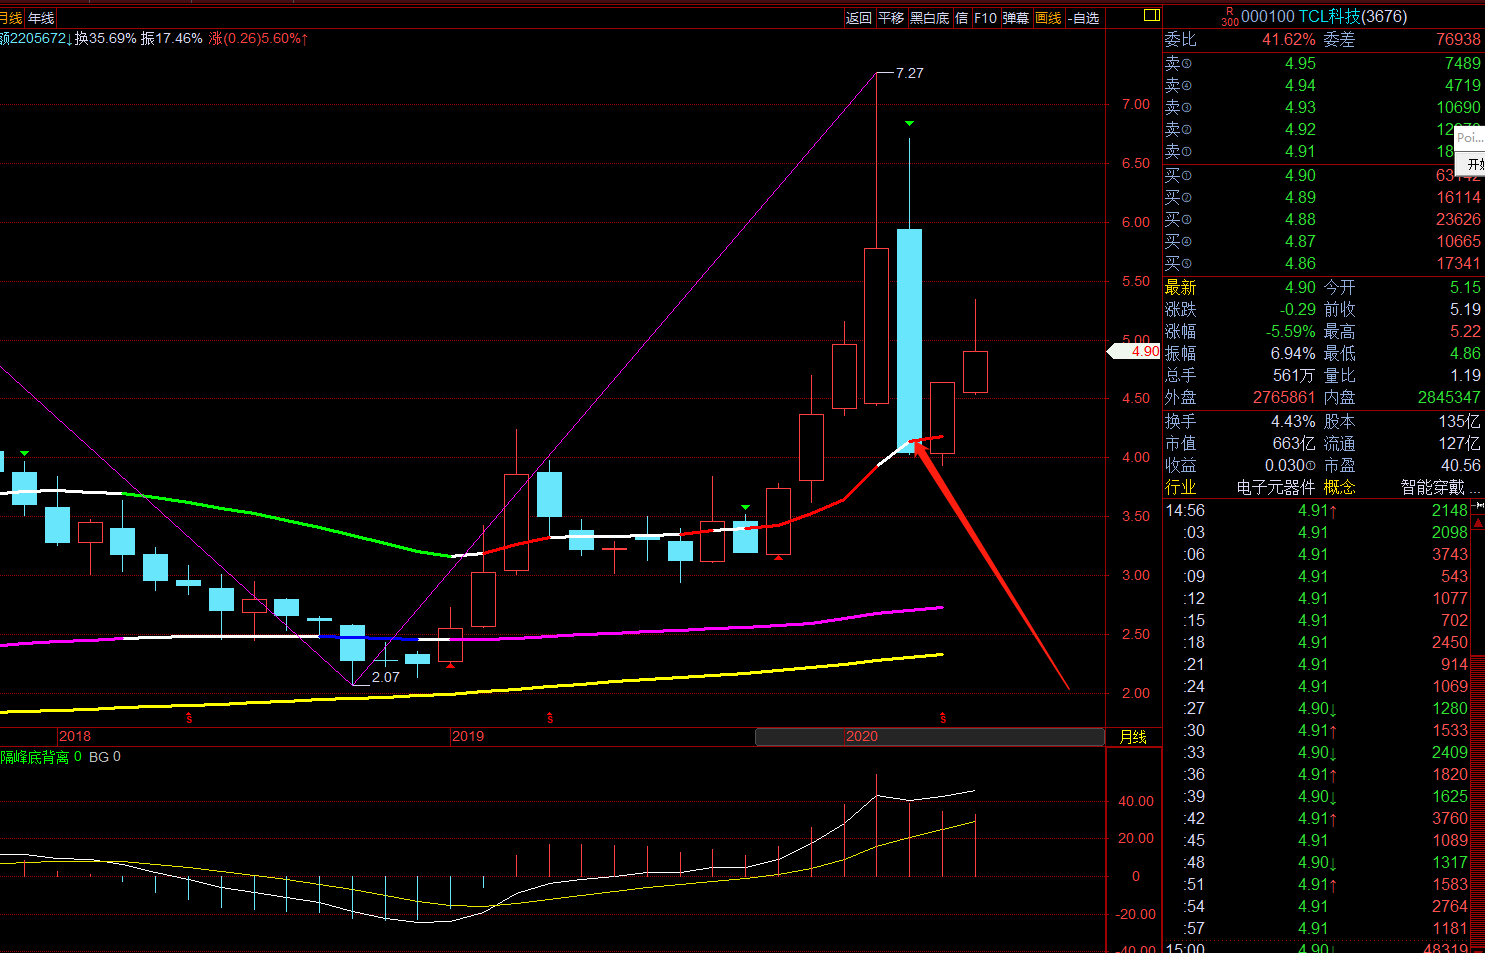Click the green triangle marker above the tall cyan candle

click(909, 123)
